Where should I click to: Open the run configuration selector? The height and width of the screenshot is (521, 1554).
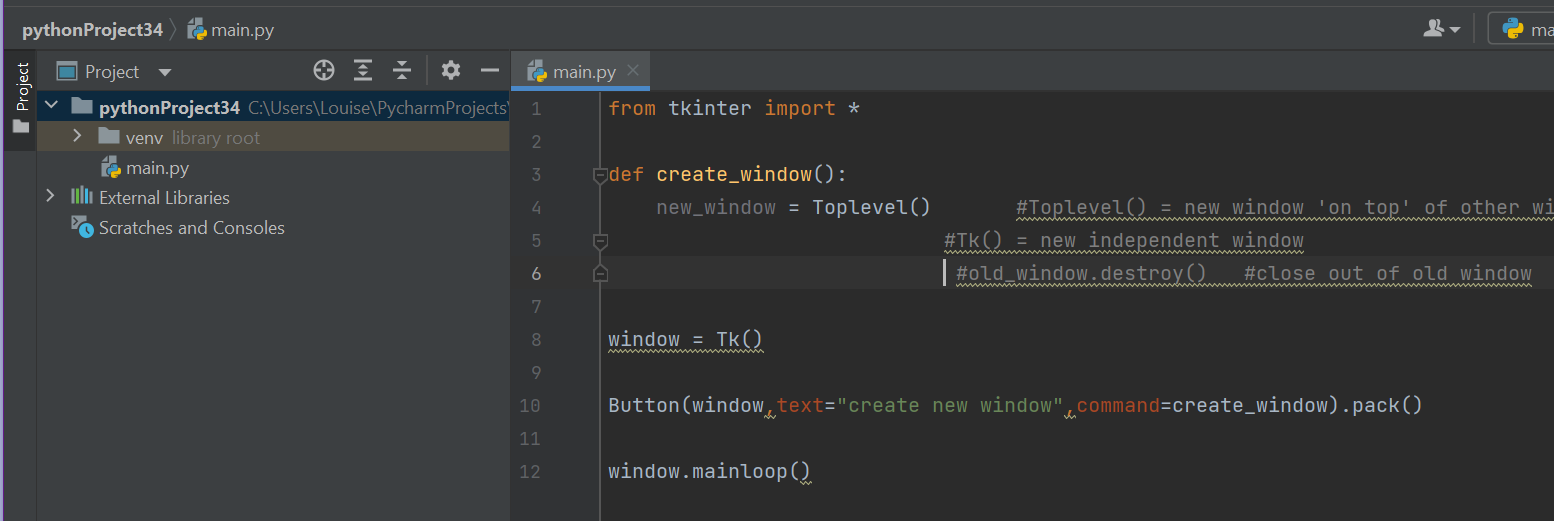point(1521,29)
